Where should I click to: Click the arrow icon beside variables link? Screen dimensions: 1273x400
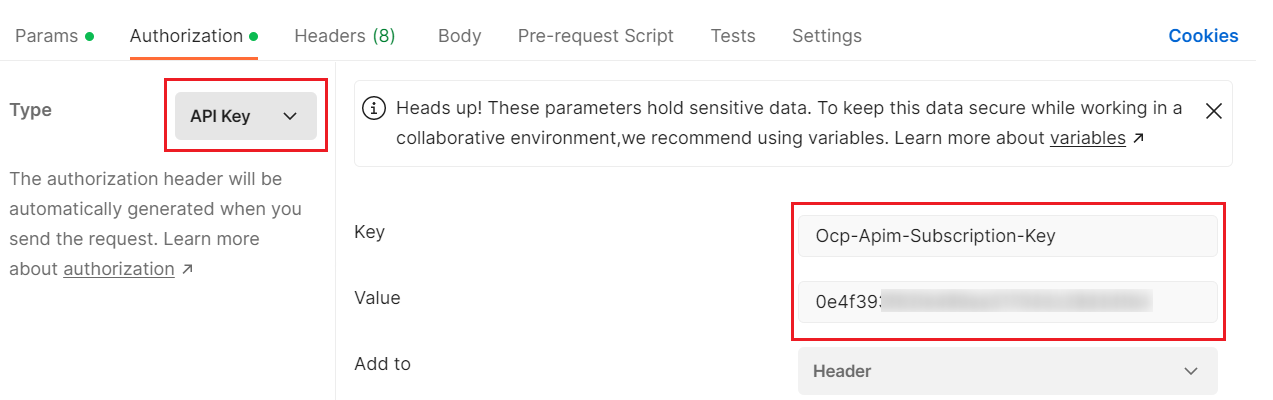click(1137, 139)
